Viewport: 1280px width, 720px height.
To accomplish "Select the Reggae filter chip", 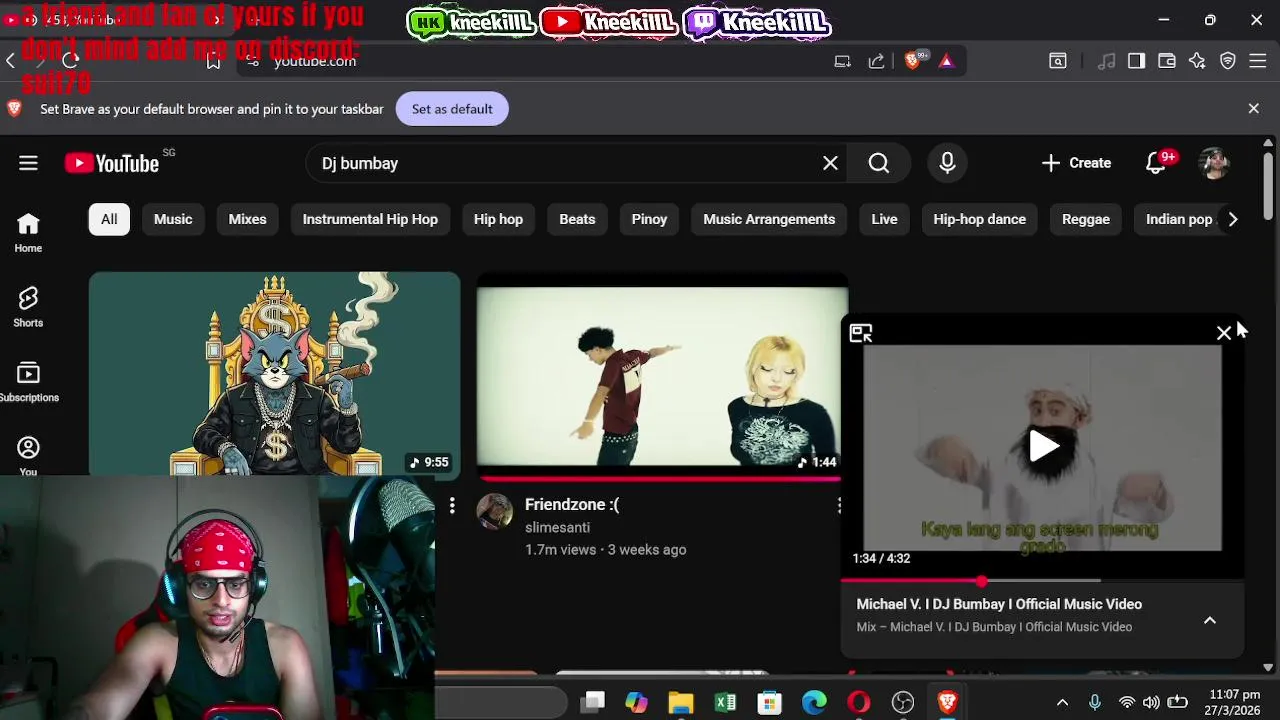I will pos(1085,219).
